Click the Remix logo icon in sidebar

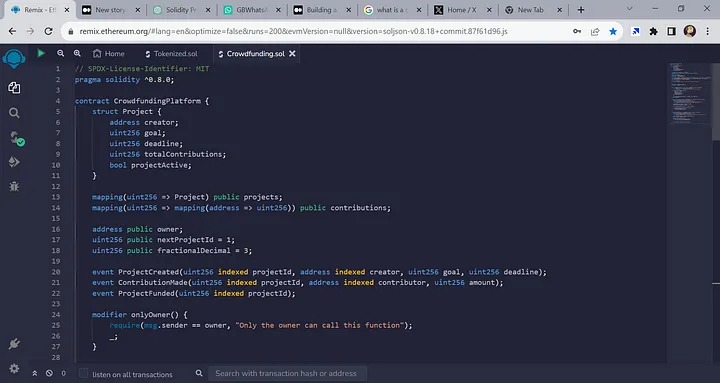pos(14,59)
